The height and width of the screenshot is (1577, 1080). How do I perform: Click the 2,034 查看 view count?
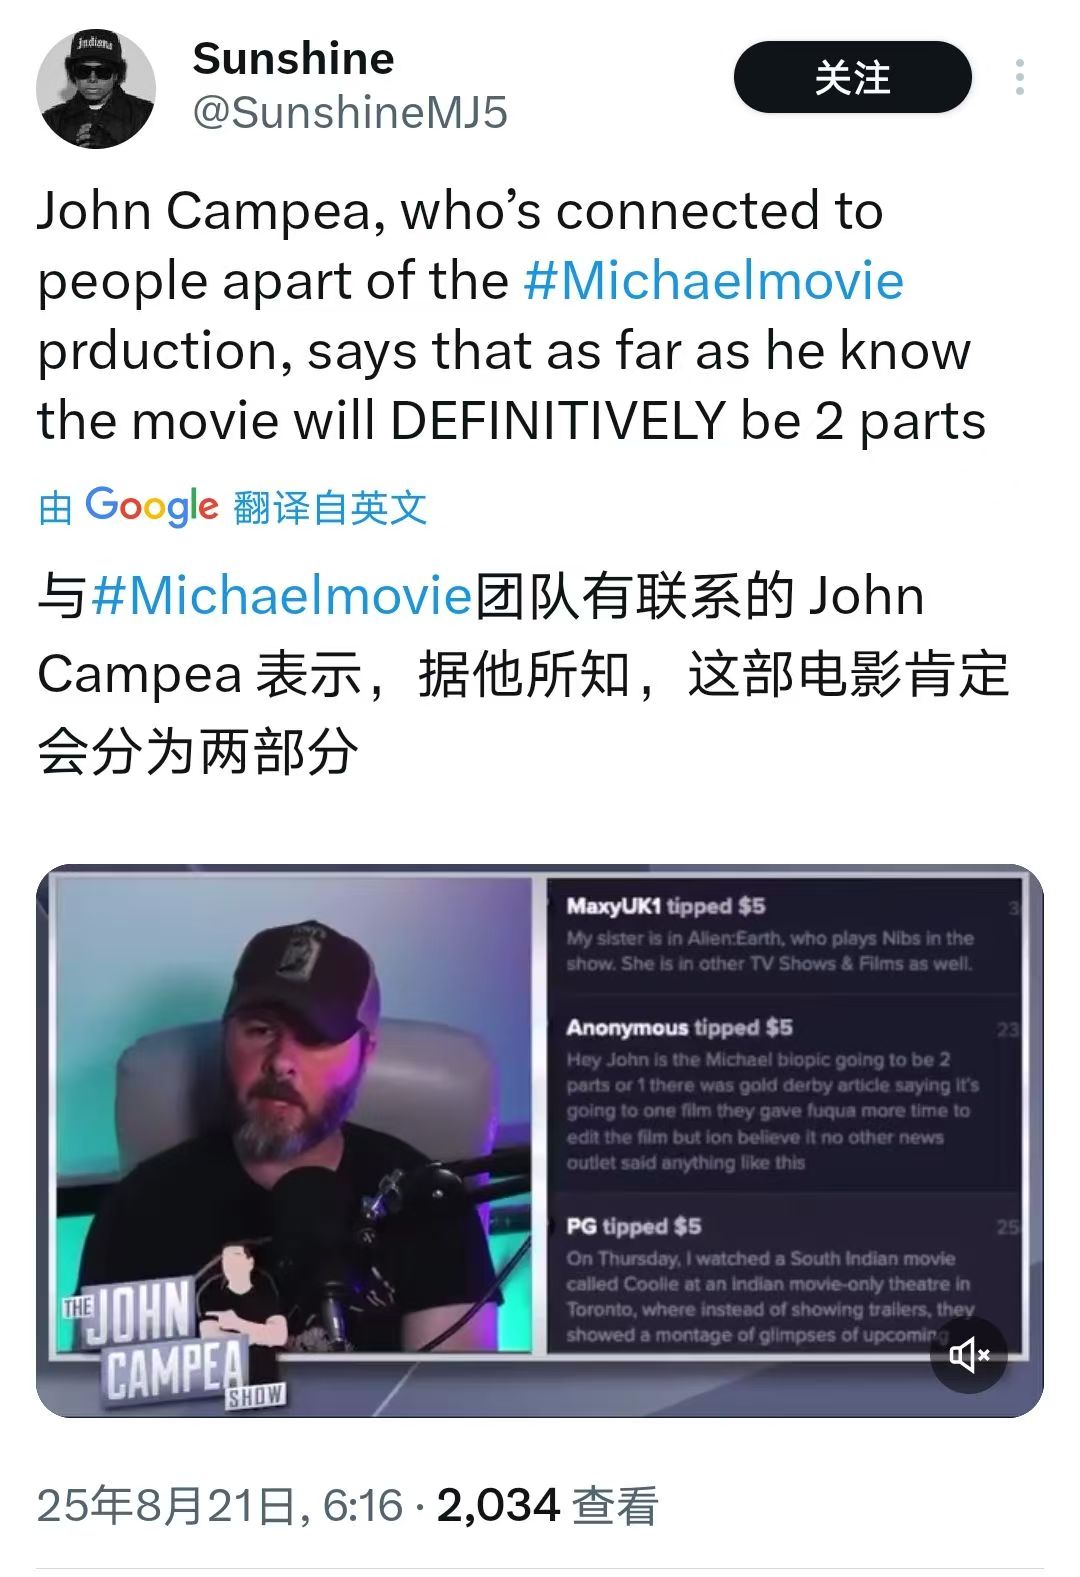(548, 1505)
